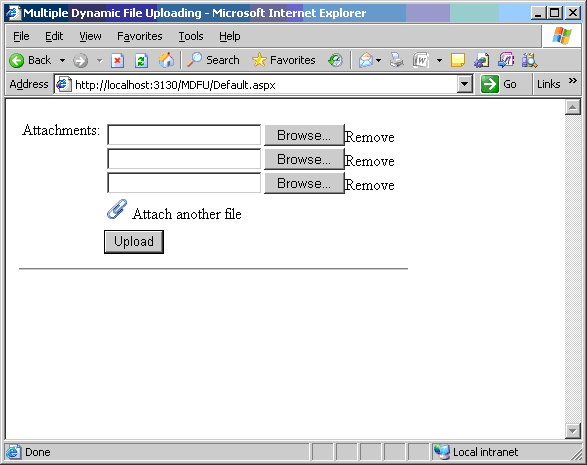Click the first Browse... button
The height and width of the screenshot is (465, 587).
tap(304, 135)
